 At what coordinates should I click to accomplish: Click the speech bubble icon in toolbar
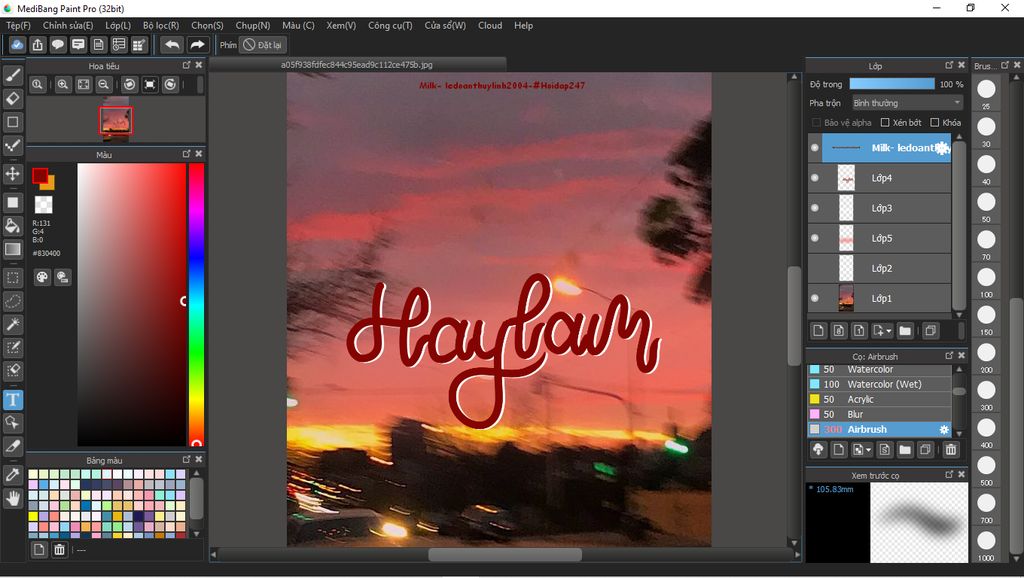58,44
